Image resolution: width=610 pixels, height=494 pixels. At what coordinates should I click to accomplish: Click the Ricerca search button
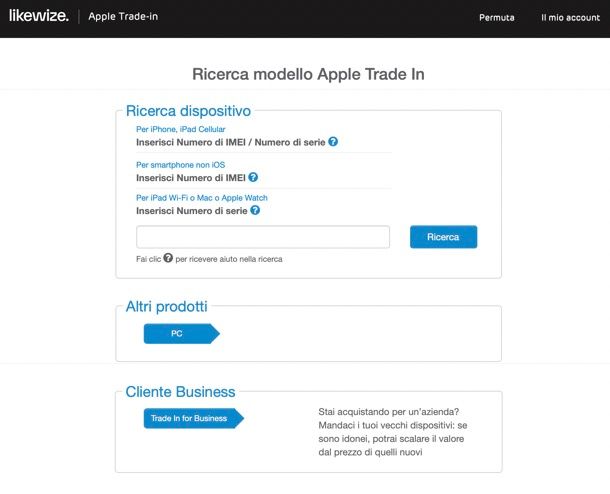pos(443,237)
